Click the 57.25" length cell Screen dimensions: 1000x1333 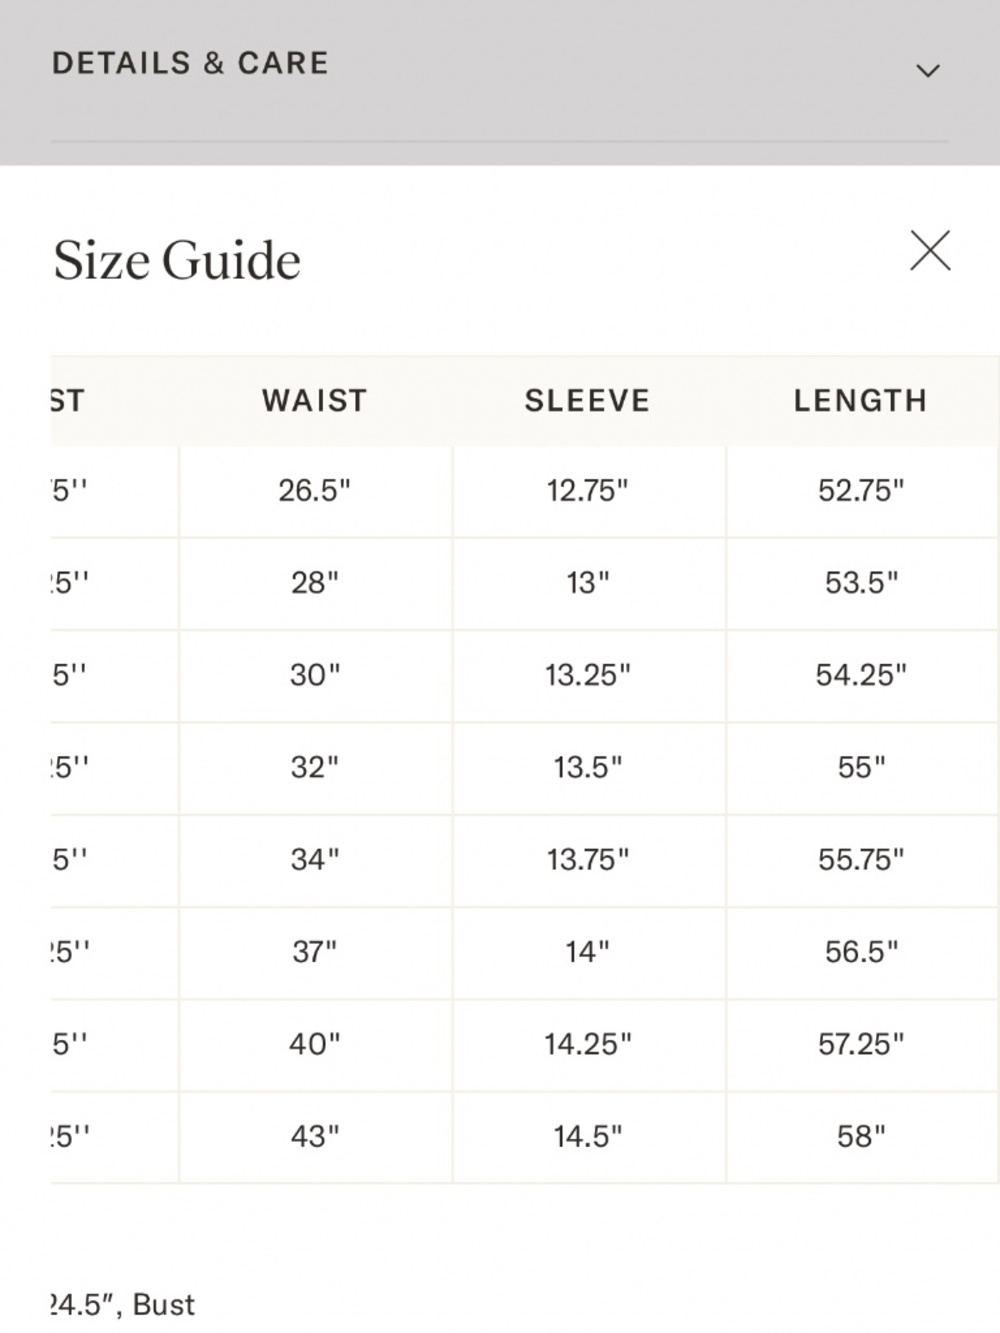pos(861,1044)
